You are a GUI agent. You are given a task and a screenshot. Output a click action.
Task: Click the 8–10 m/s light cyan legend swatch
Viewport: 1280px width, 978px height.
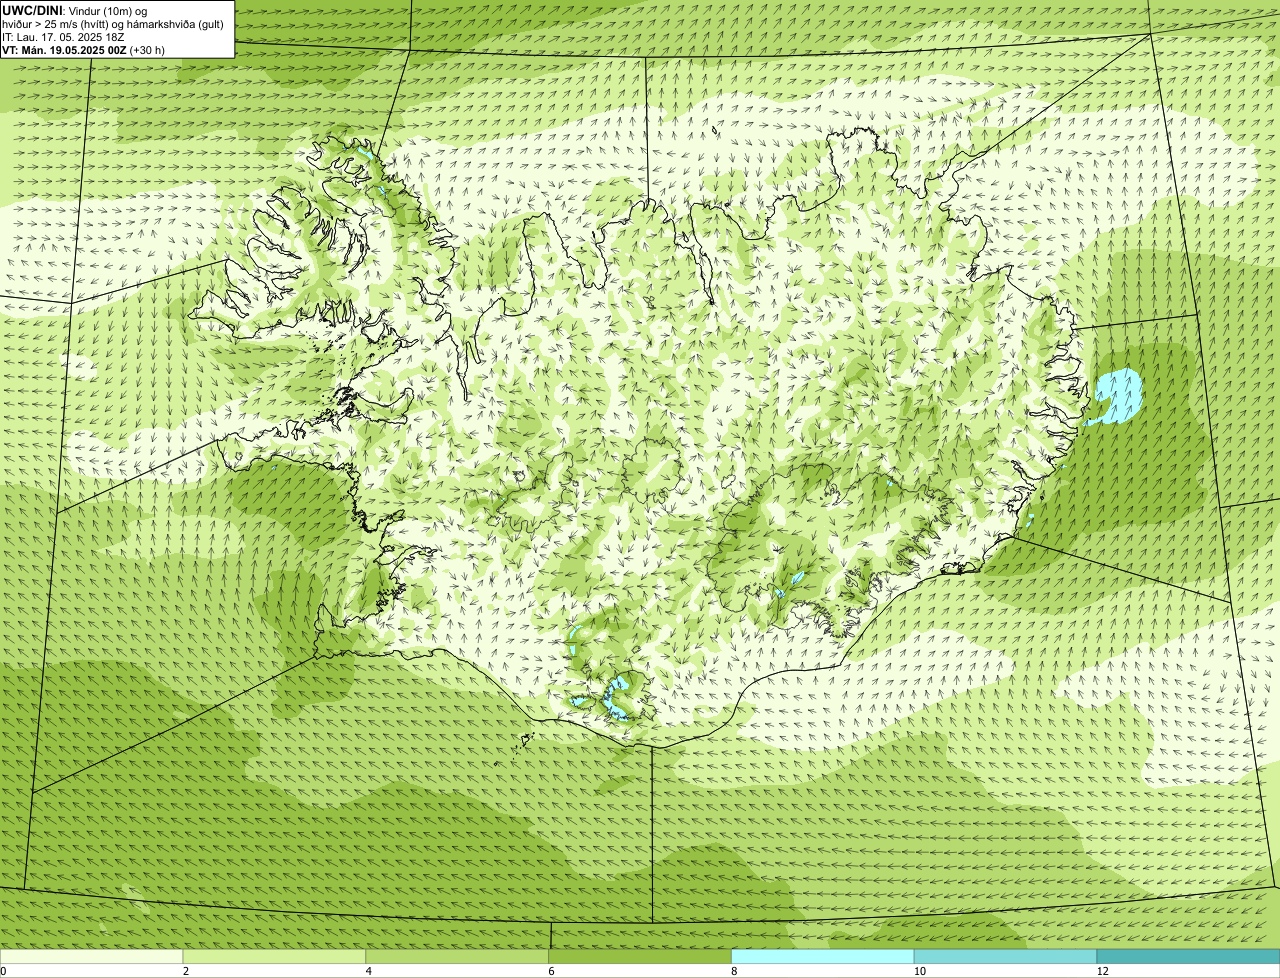823,957
